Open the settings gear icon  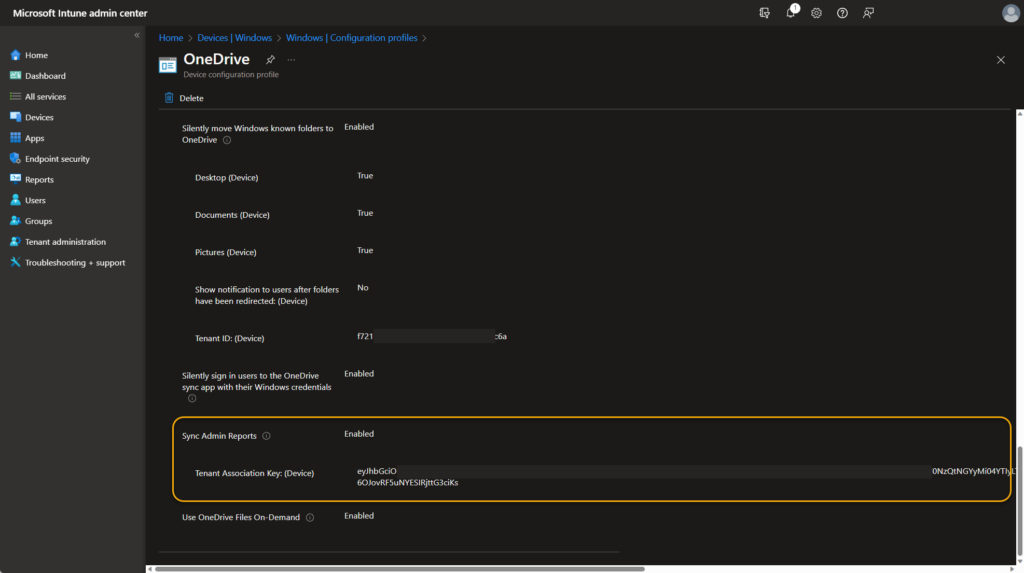coord(816,13)
